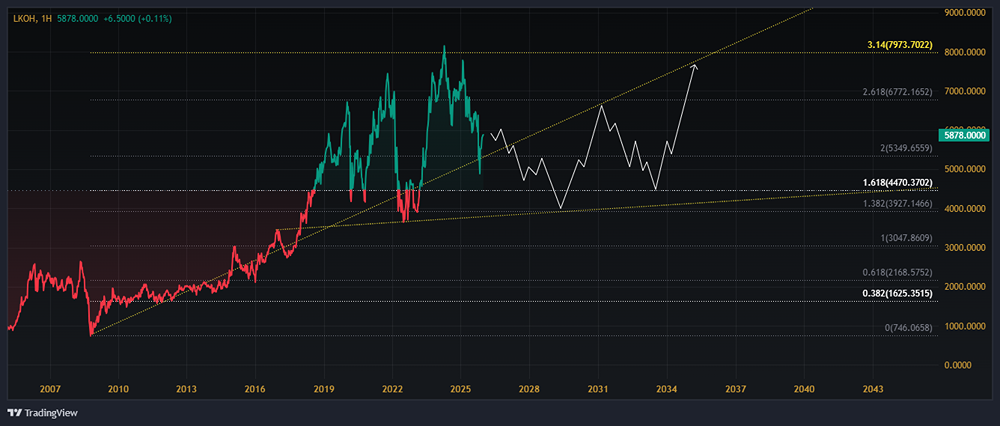Click the 2.618(6772.1652) Fibonacci level label

[x=899, y=92]
